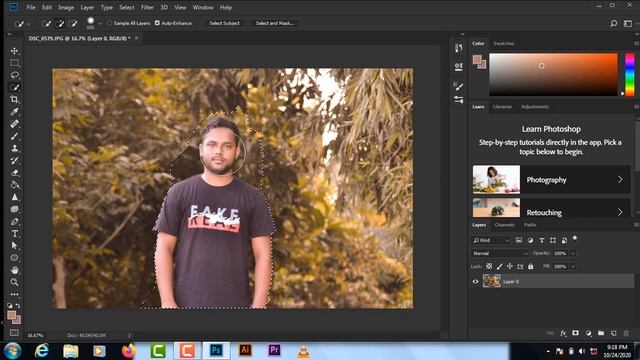The height and width of the screenshot is (360, 640).
Task: Choose Add to selection mode
Action: pyautogui.click(x=60, y=24)
